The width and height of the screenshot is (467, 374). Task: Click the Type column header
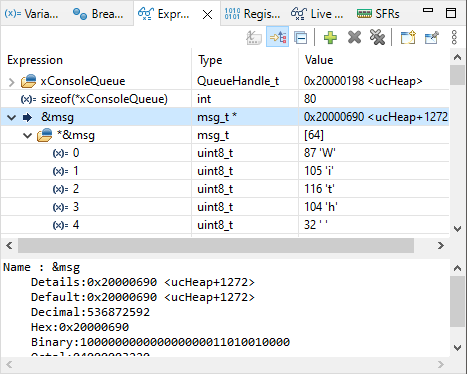click(245, 60)
